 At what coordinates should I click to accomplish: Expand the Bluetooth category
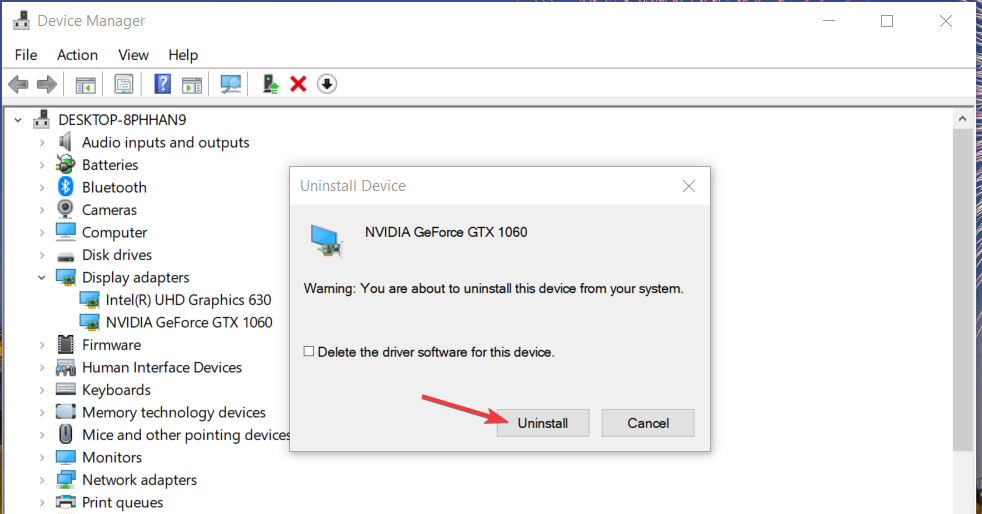[42, 188]
